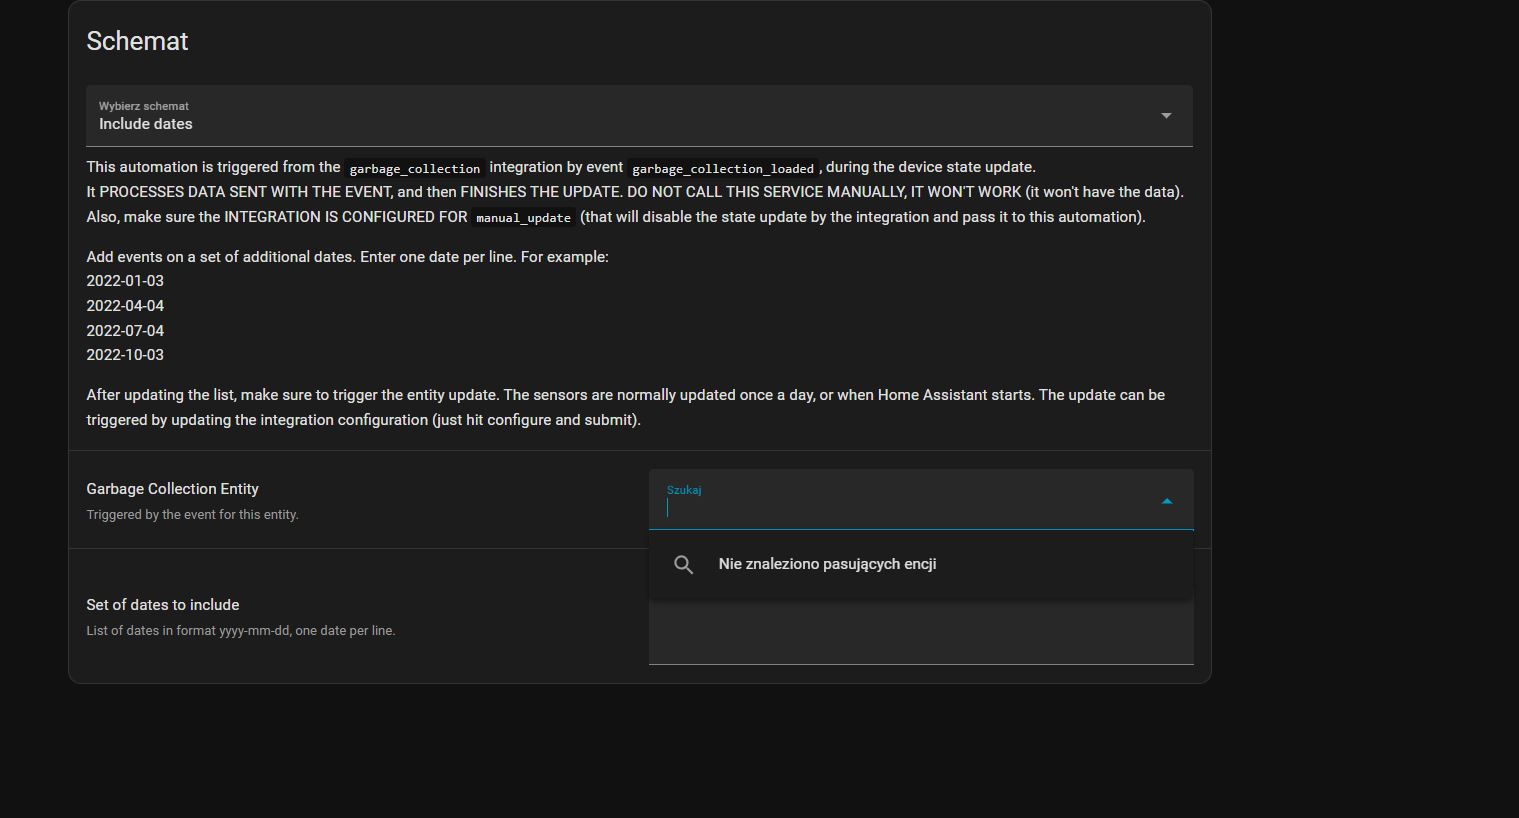This screenshot has height=818, width=1519.
Task: Focus the Szukaj entity search field
Action: [x=900, y=508]
